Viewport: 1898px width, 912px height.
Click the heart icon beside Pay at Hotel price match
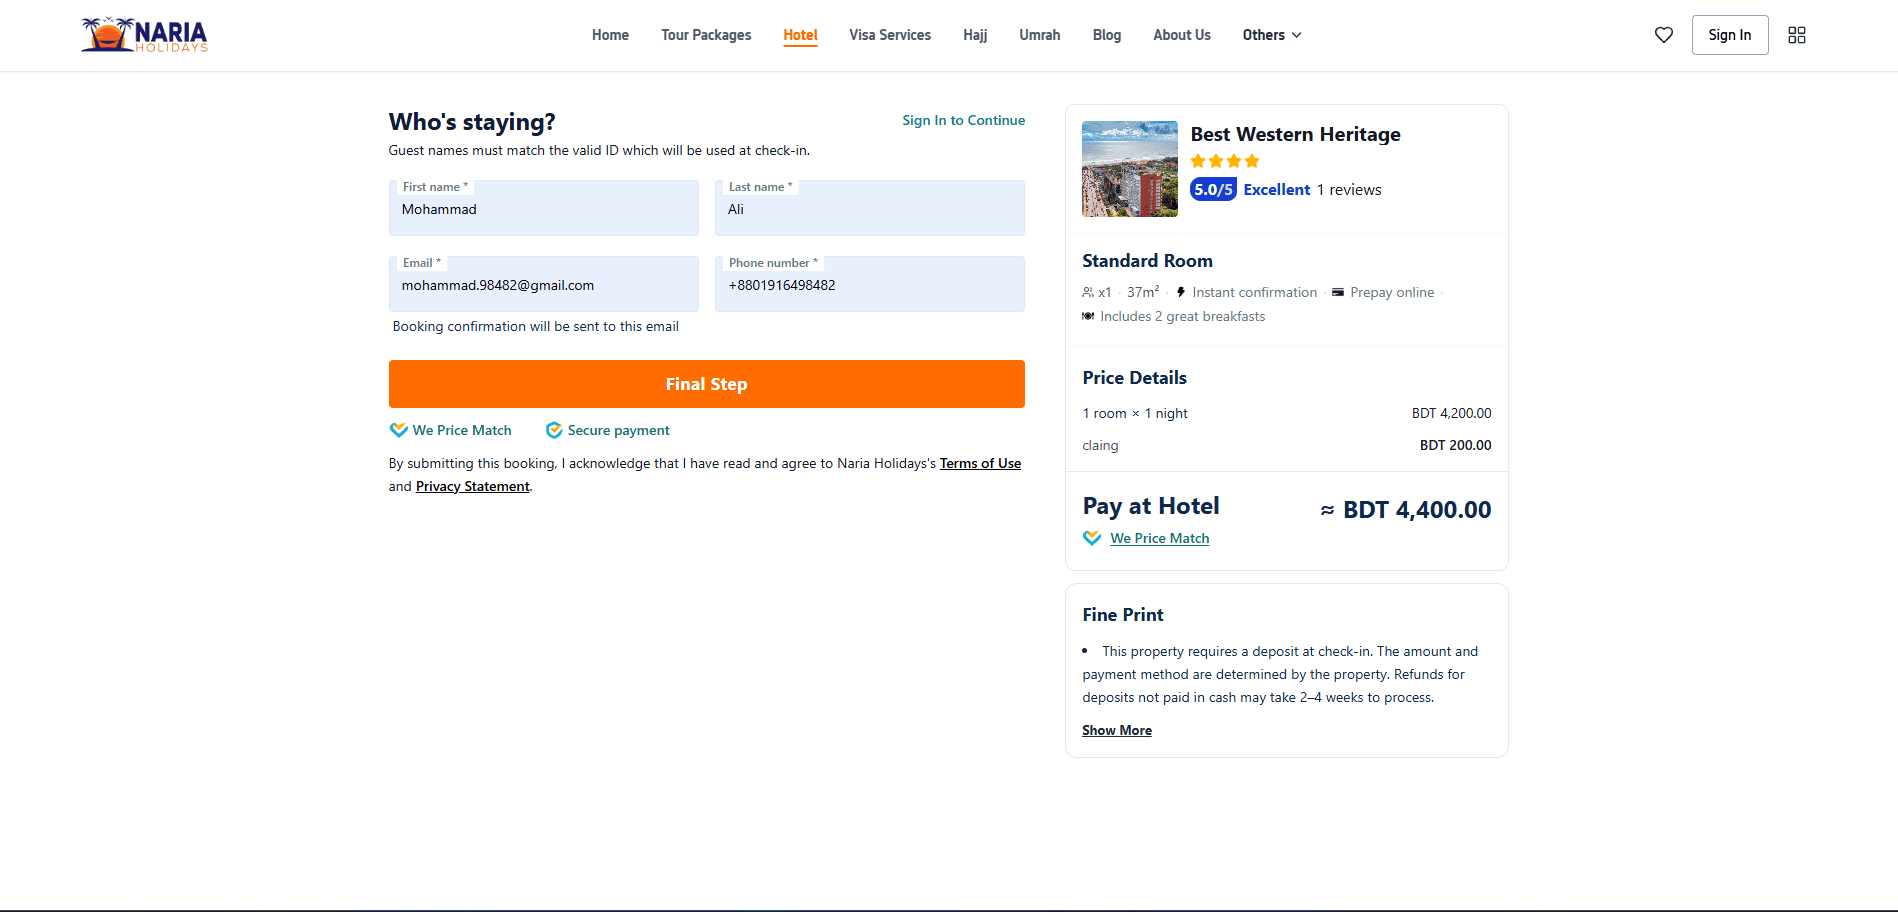tap(1092, 538)
